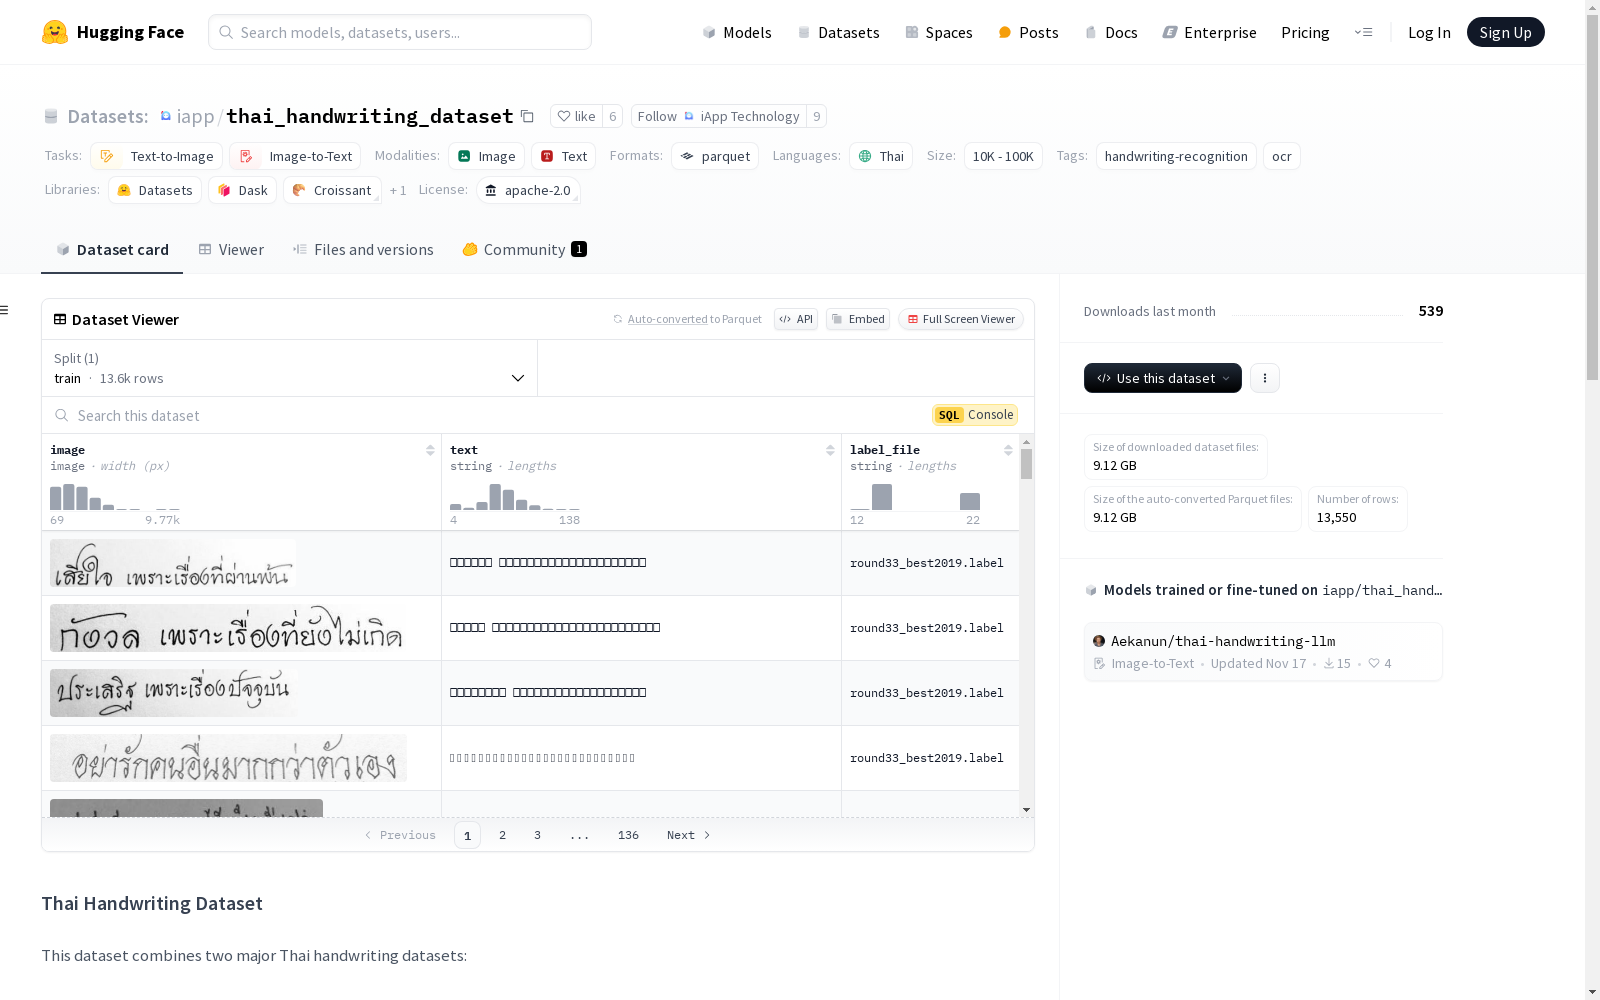Click the handwriting-recognition tag
This screenshot has width=1600, height=1000.
pyautogui.click(x=1176, y=156)
